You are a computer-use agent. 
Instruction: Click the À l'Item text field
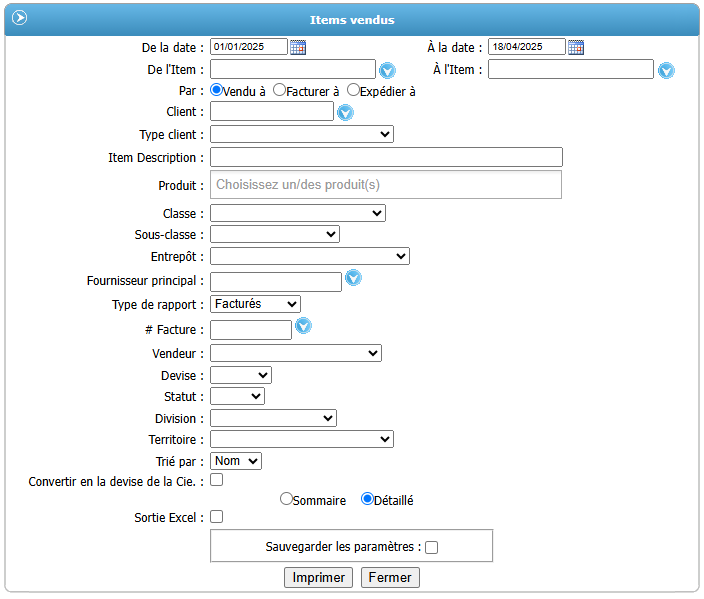tap(571, 69)
